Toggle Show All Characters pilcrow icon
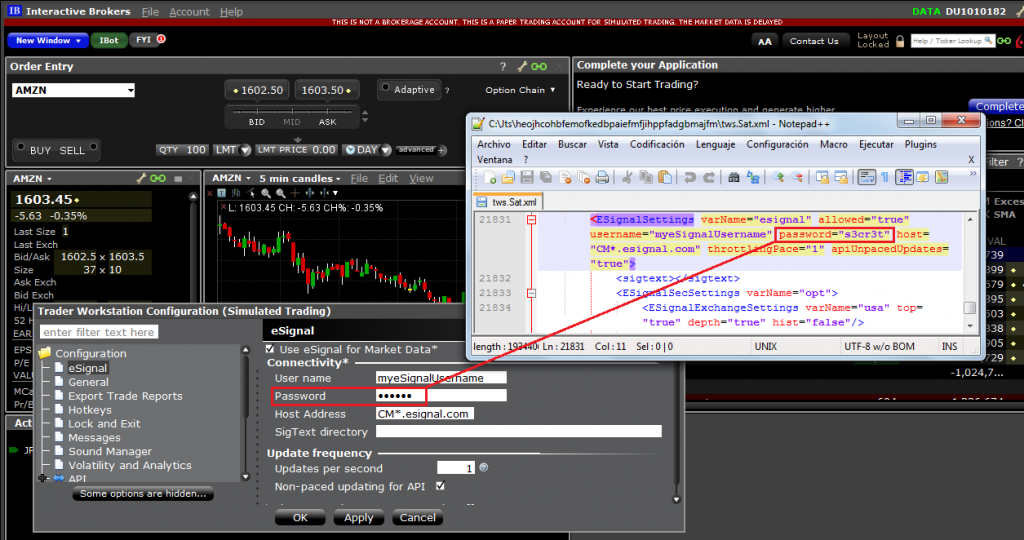Screen dimensions: 1024x540 (885, 177)
